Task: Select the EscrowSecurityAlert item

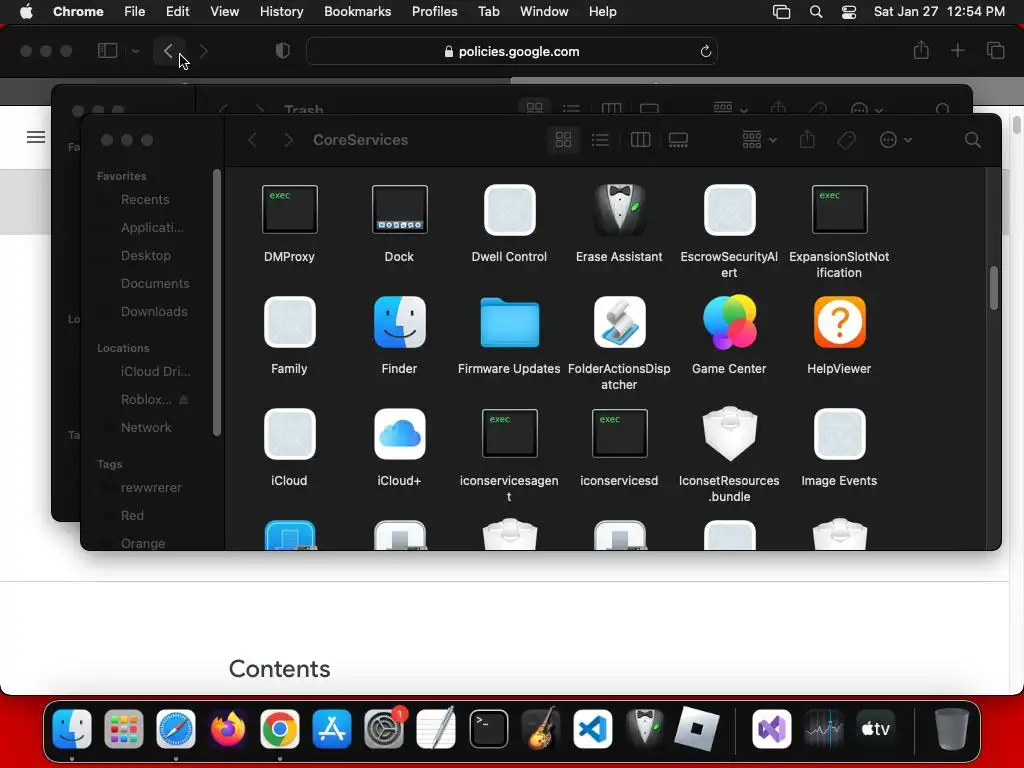Action: (729, 210)
